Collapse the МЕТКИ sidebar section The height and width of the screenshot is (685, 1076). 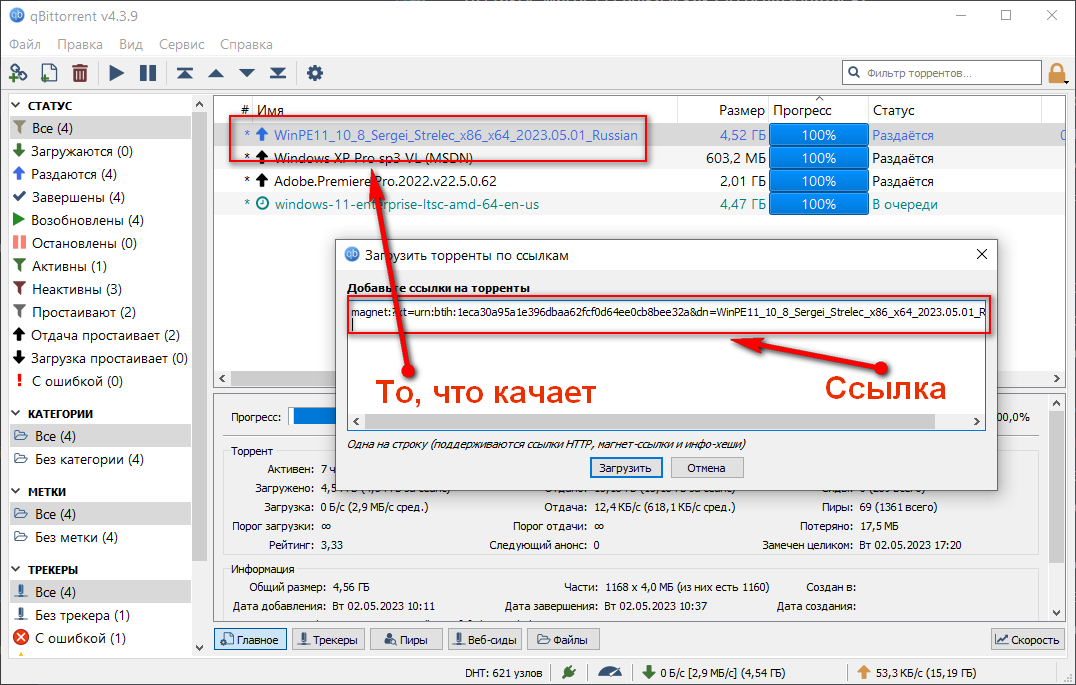pyautogui.click(x=16, y=491)
